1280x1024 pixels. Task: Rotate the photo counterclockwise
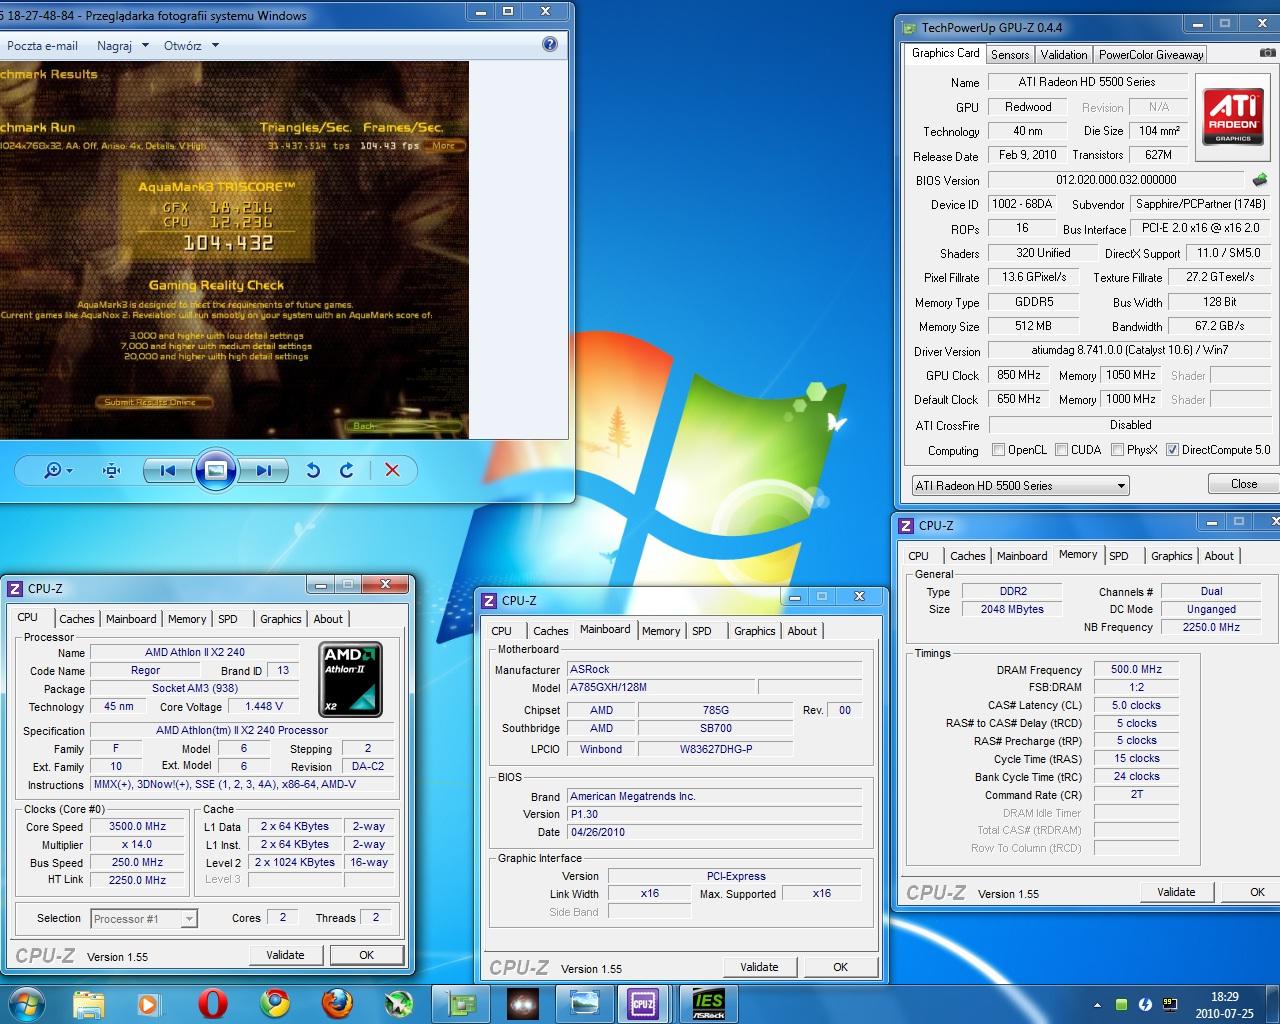coord(313,470)
